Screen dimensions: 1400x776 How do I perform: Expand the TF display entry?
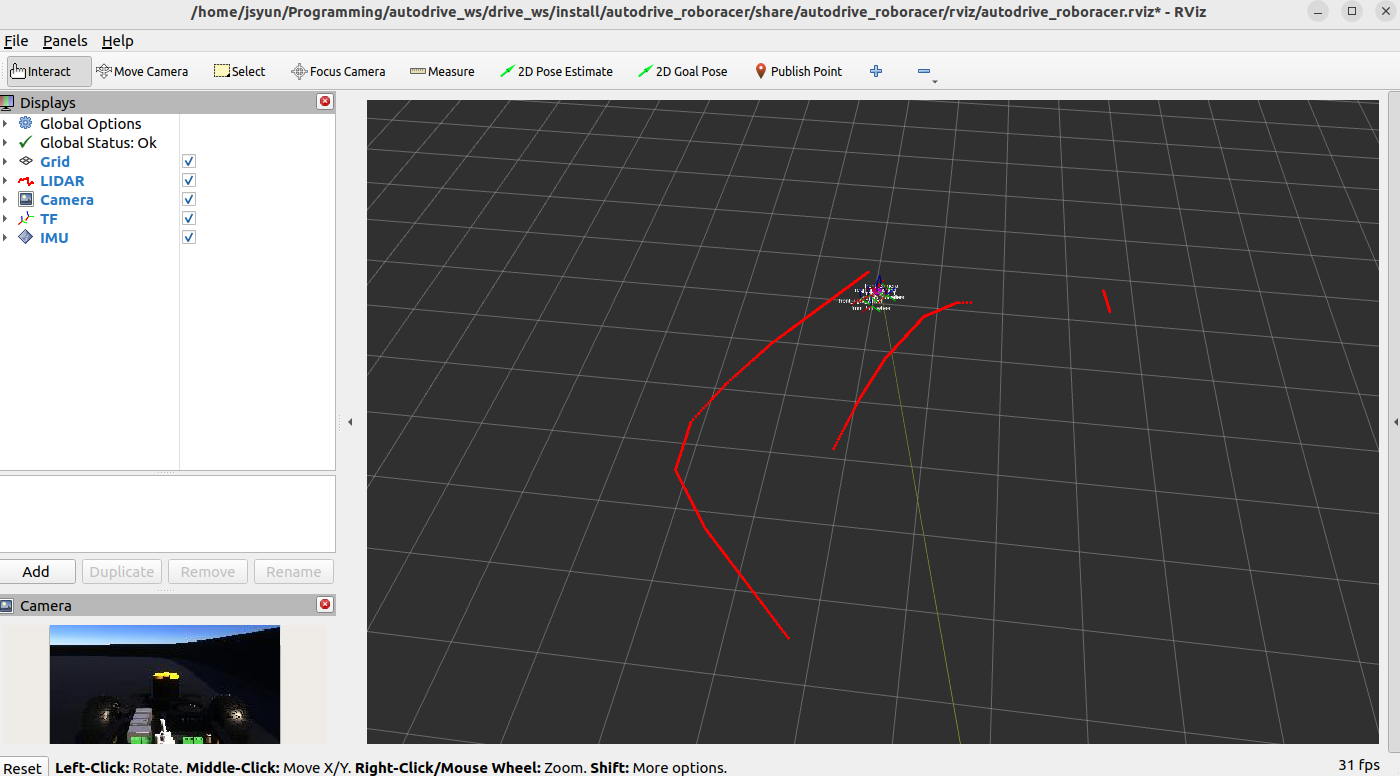(x=5, y=219)
